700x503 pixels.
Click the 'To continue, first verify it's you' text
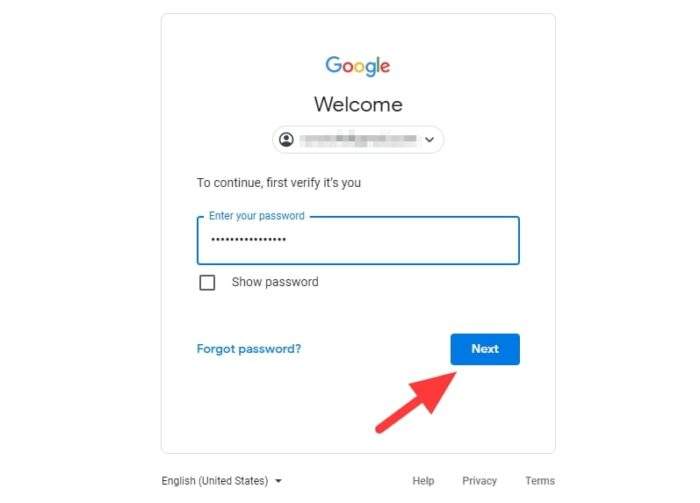279,183
